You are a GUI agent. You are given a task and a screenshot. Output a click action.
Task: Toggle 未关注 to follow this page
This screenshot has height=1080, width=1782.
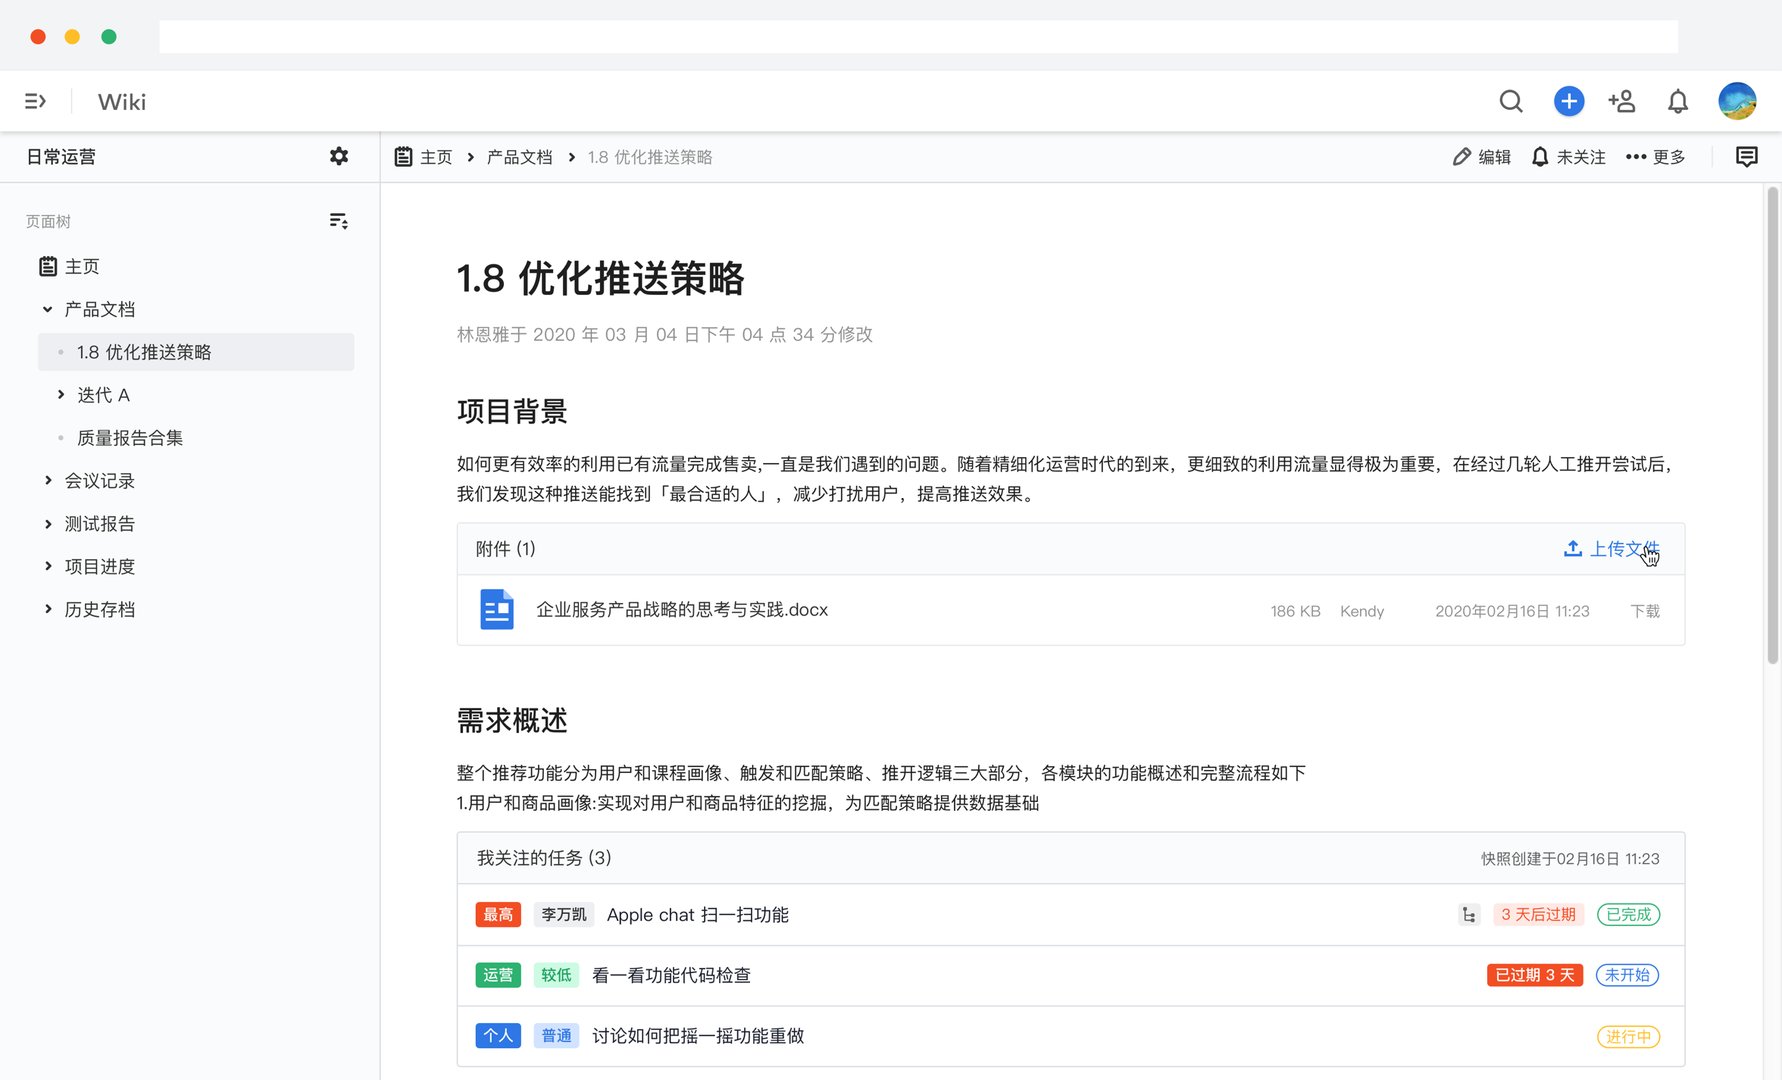pos(1567,156)
